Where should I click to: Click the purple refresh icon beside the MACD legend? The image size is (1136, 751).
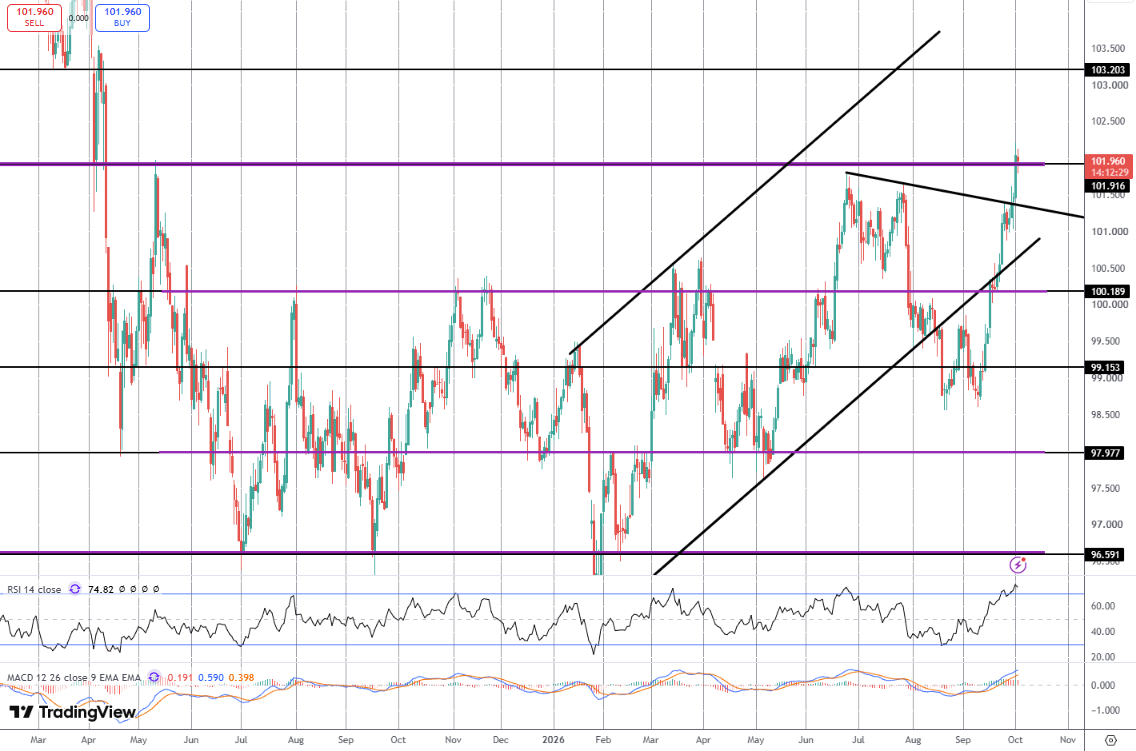[154, 677]
